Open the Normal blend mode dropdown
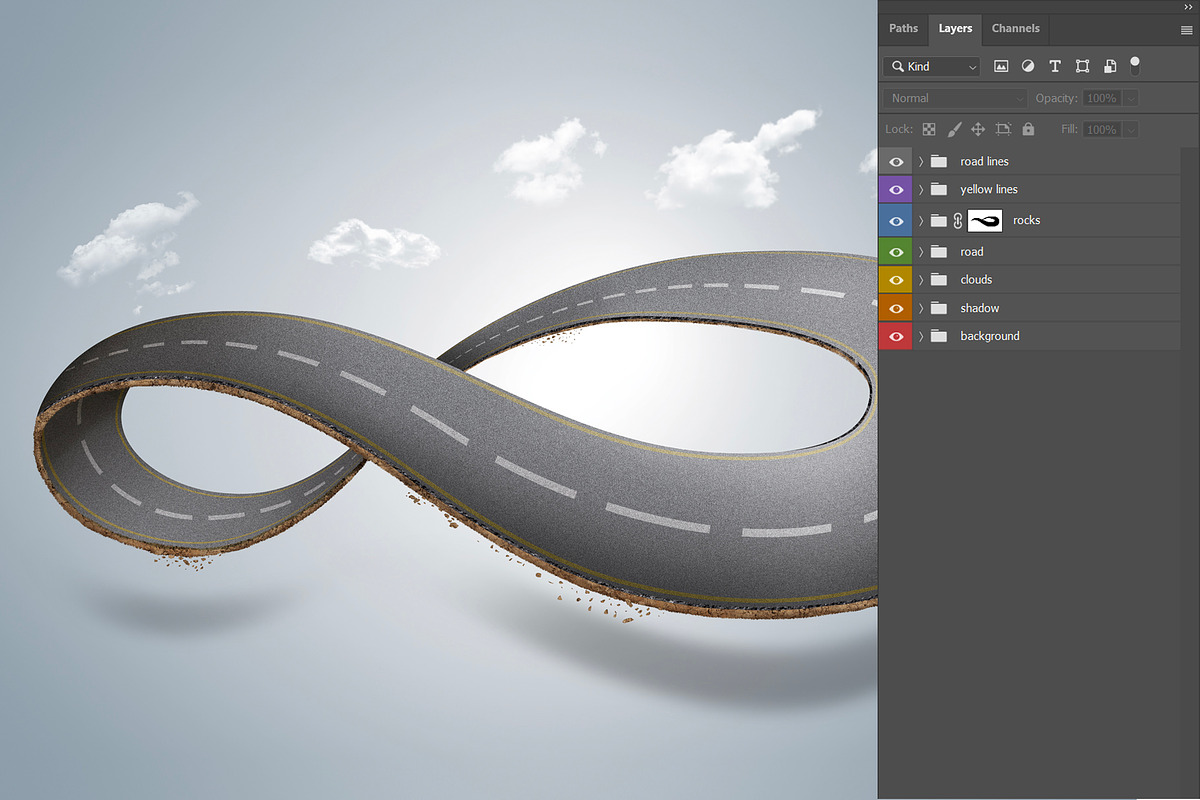The image size is (1200, 800). [x=954, y=98]
